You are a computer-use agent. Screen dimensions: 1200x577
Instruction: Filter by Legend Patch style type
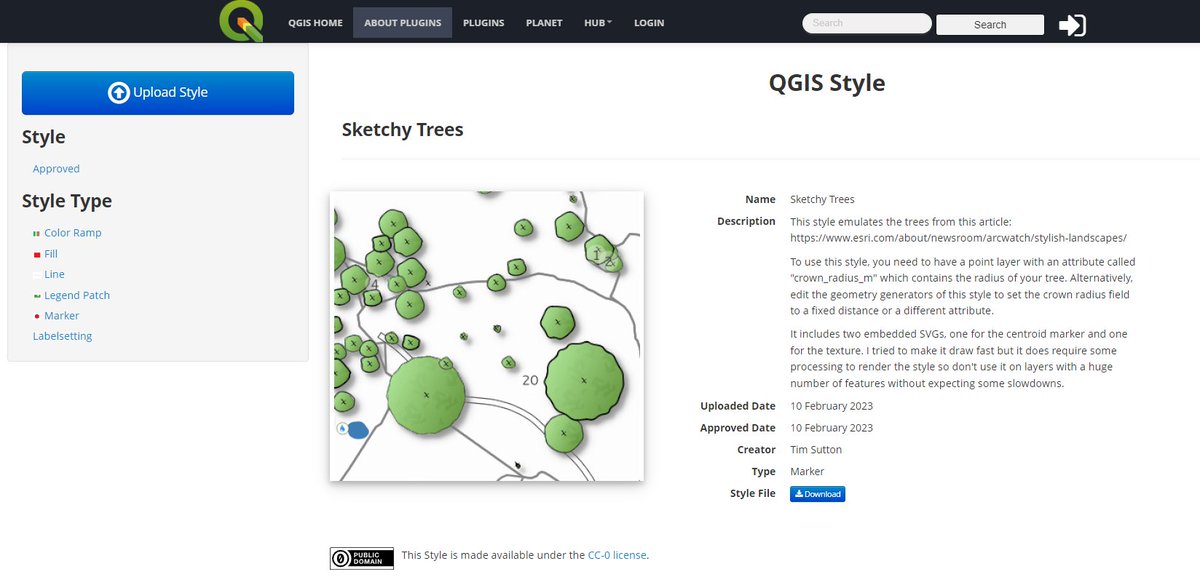pyautogui.click(x=77, y=295)
